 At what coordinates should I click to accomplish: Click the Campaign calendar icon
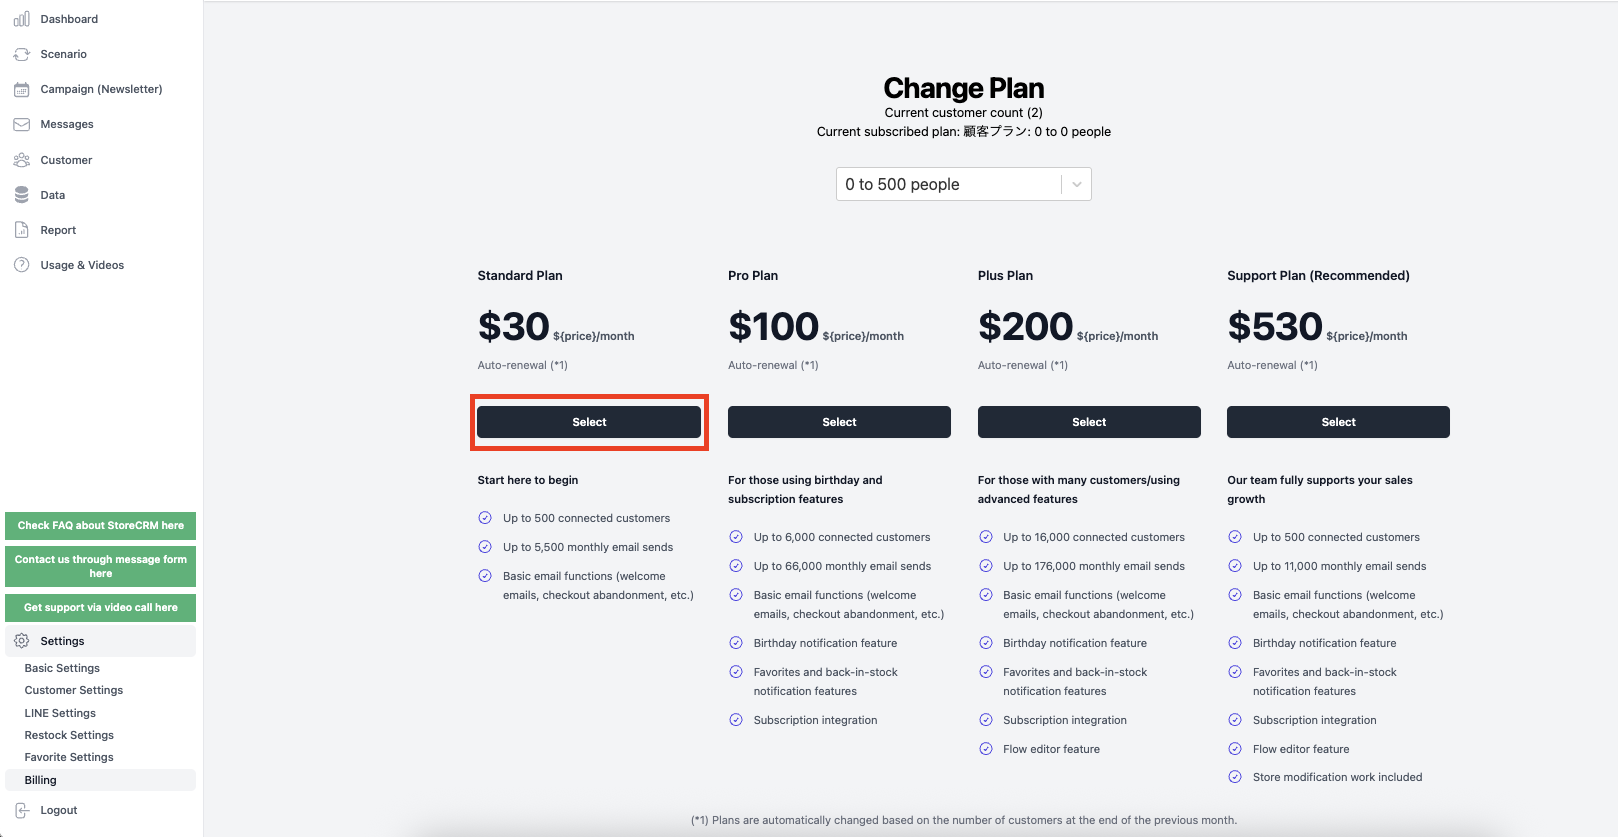(21, 89)
